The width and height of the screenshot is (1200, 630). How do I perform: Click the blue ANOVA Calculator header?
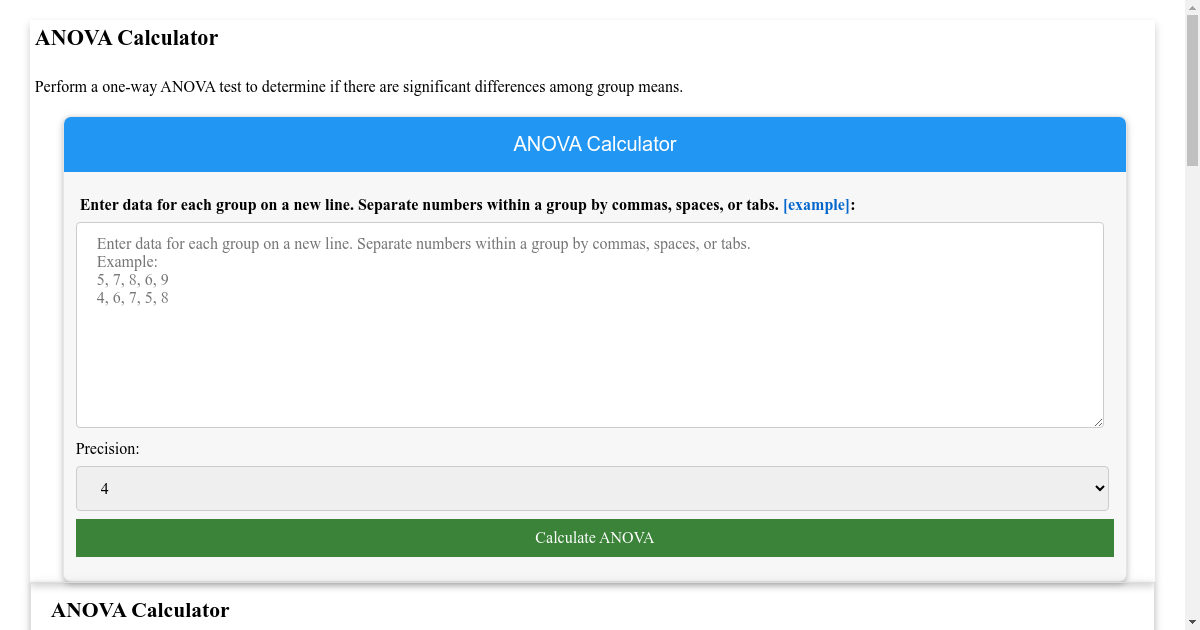(x=594, y=144)
